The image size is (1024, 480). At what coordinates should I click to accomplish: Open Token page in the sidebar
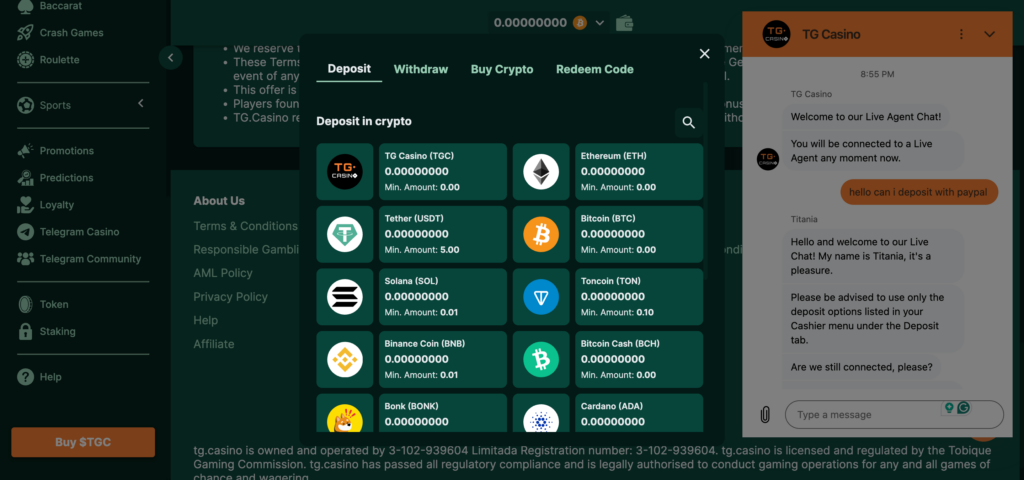tap(54, 304)
